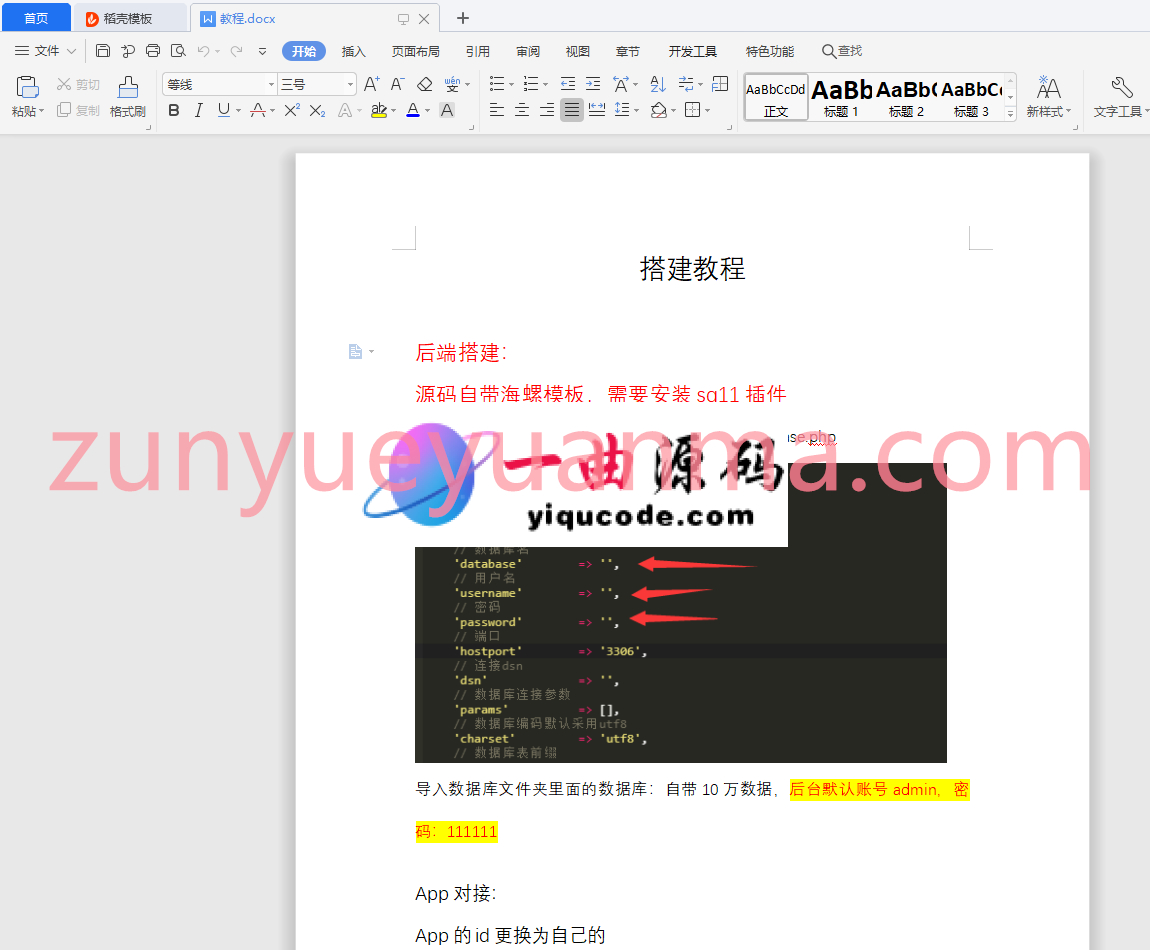1150x950 pixels.
Task: Click the sort (A-Z) icon
Action: 658,84
